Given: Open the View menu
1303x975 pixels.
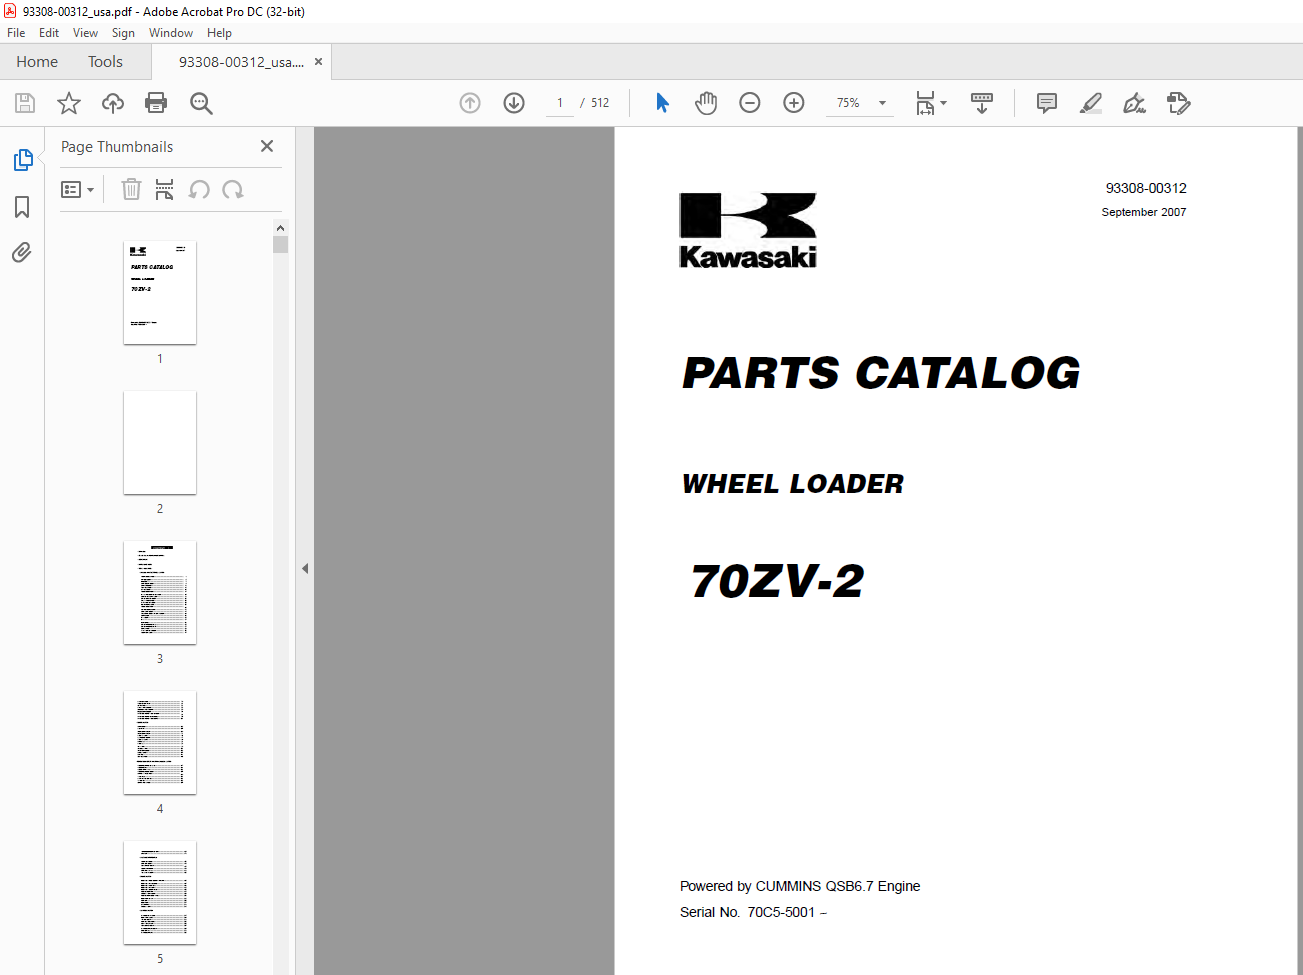Looking at the screenshot, I should [x=85, y=33].
